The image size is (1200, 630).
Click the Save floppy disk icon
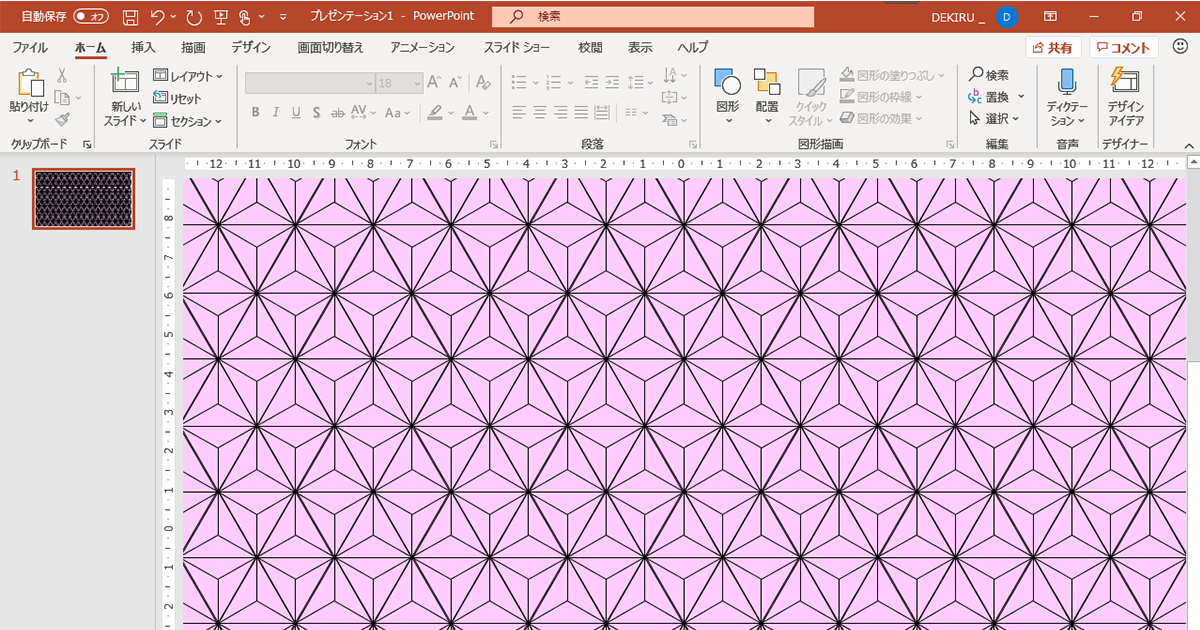click(130, 16)
